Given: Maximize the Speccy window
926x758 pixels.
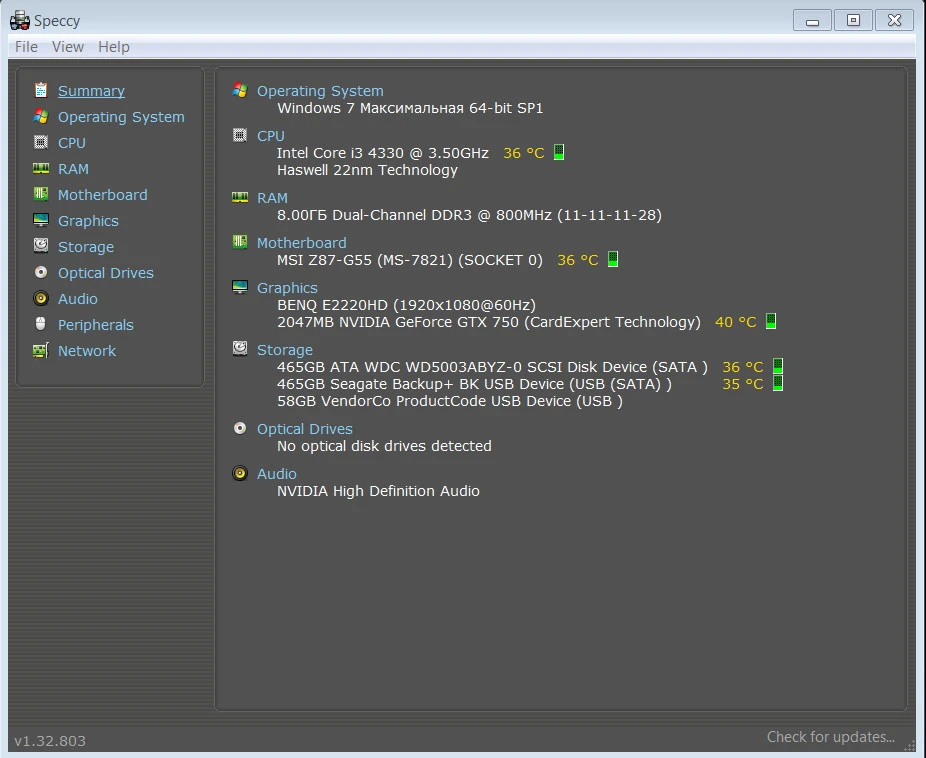Looking at the screenshot, I should [x=853, y=20].
